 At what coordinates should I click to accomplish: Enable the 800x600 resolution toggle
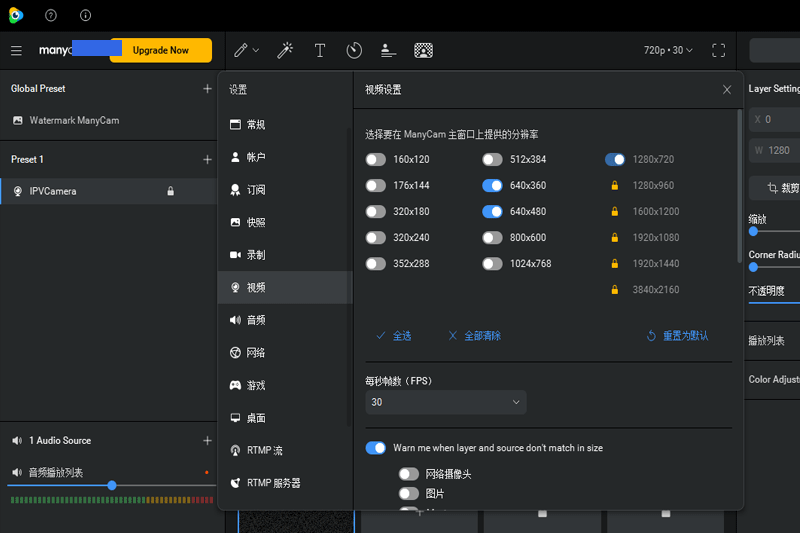pyautogui.click(x=492, y=238)
